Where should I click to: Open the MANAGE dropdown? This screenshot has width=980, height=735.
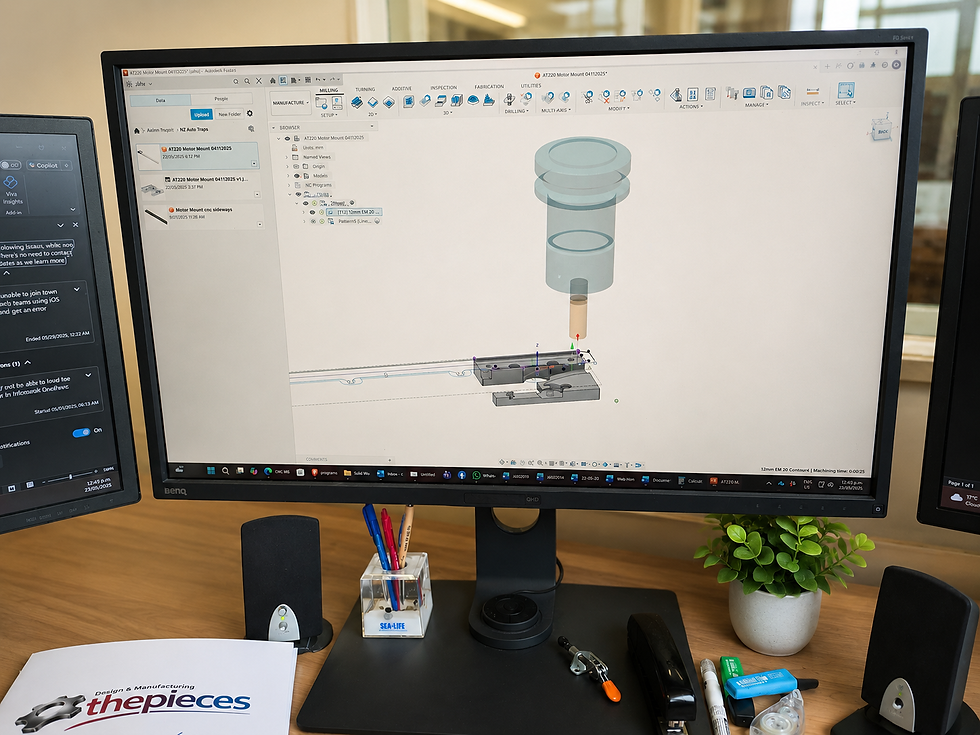[x=756, y=105]
